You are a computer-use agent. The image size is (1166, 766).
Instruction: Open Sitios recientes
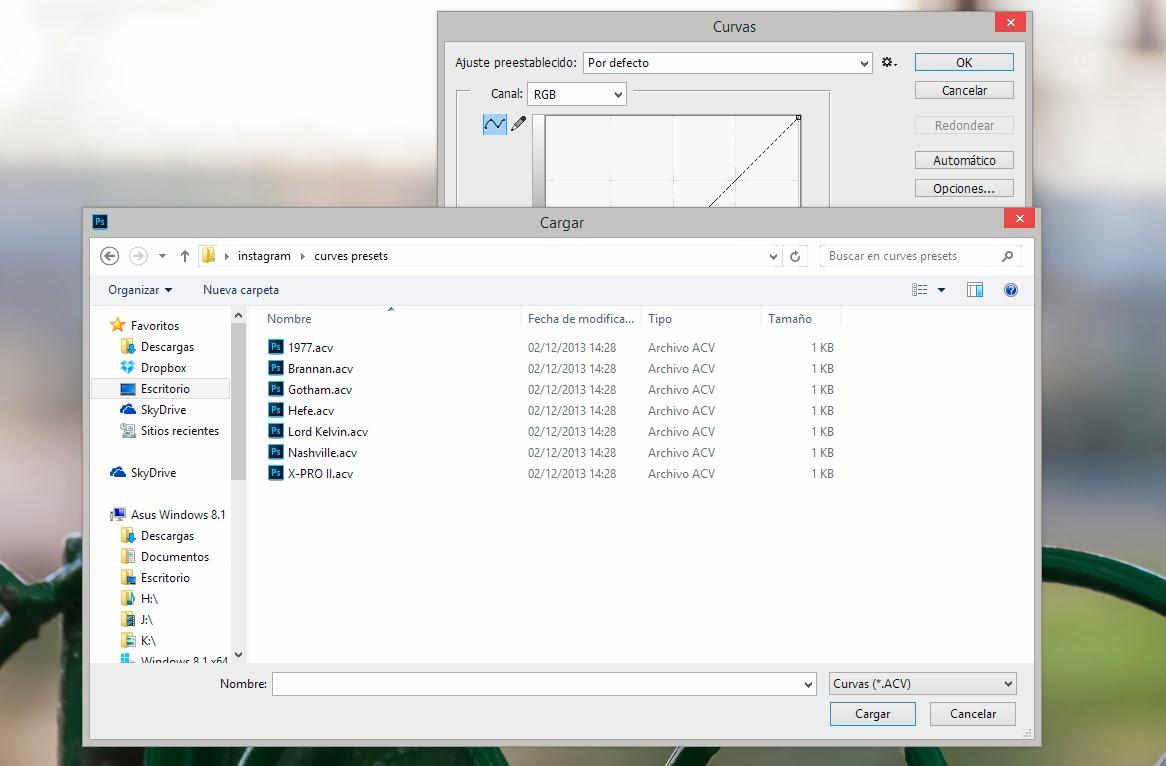pos(170,431)
